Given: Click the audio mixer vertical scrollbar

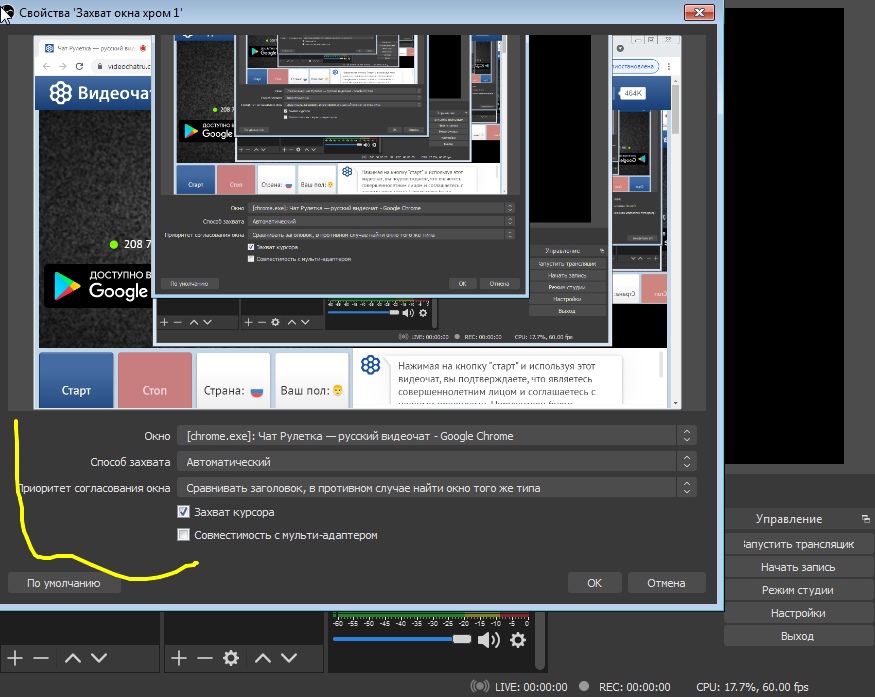Looking at the screenshot, I should click(x=540, y=640).
